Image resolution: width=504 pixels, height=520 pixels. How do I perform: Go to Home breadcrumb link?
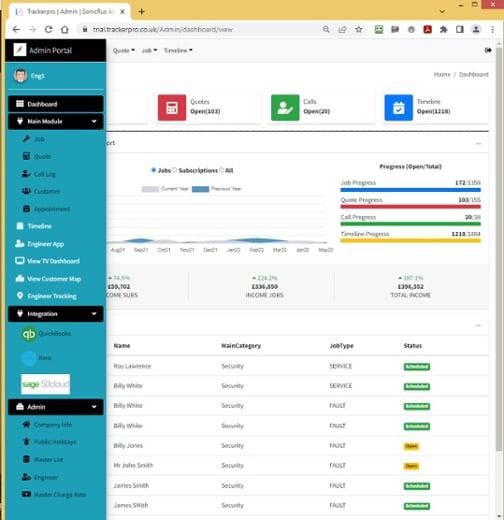click(x=442, y=74)
